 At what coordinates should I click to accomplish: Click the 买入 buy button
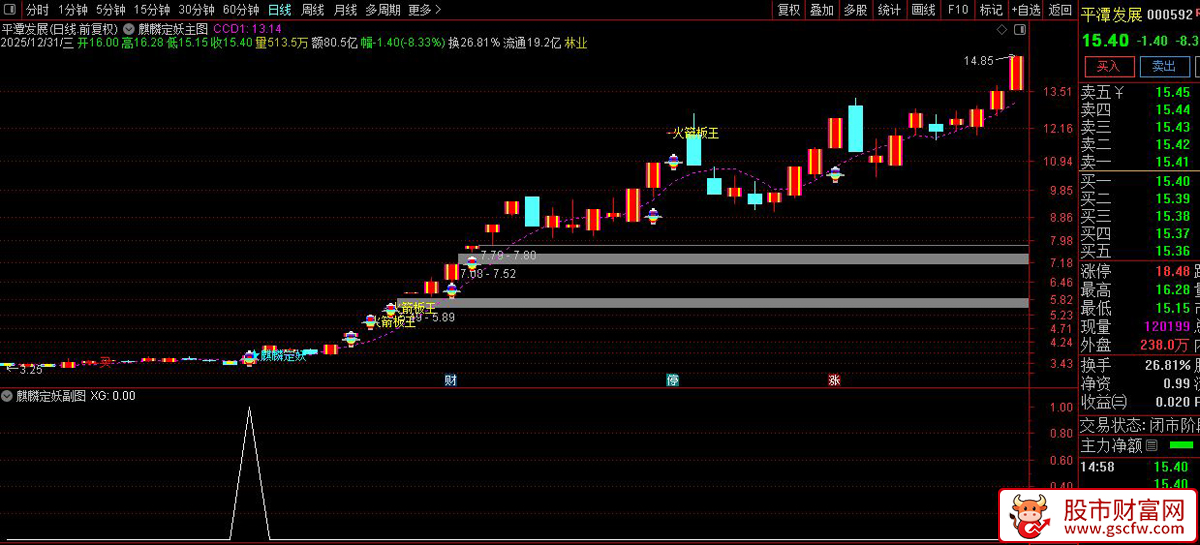tap(1109, 66)
